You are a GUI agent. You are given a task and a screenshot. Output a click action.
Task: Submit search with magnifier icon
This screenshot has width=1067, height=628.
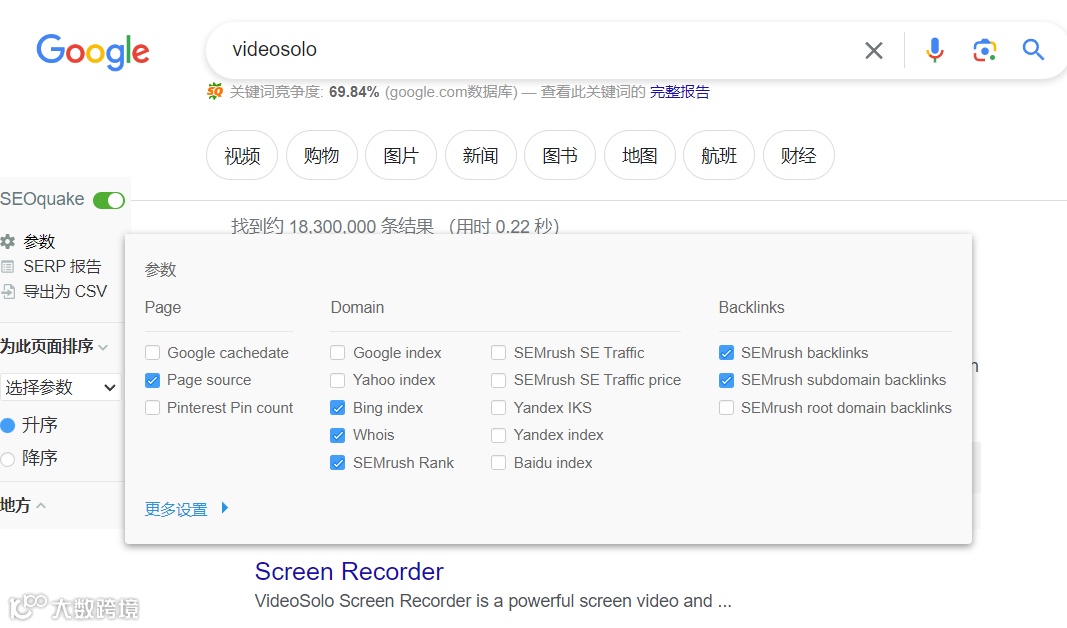pyautogui.click(x=1033, y=49)
